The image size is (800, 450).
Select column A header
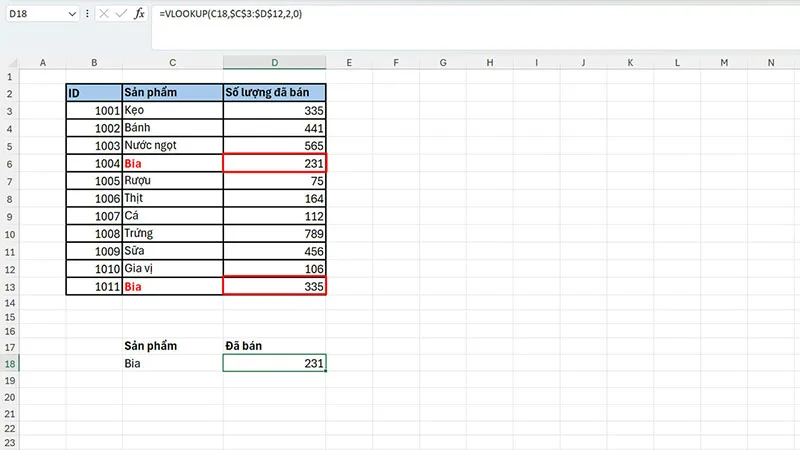click(x=43, y=63)
